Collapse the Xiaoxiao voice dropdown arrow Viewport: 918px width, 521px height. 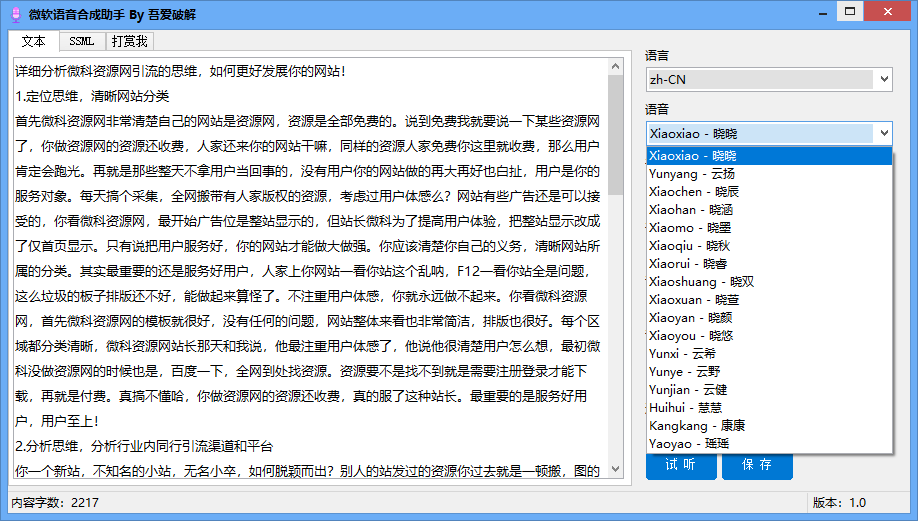point(882,133)
